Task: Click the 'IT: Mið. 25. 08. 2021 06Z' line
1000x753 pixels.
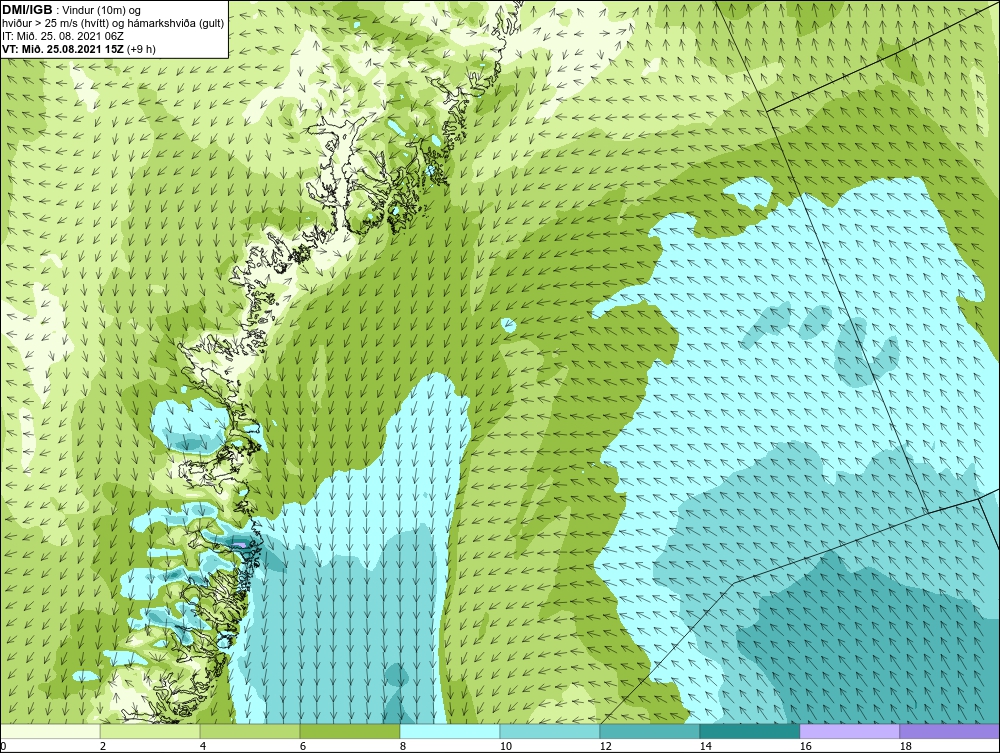Action: pyautogui.click(x=63, y=36)
